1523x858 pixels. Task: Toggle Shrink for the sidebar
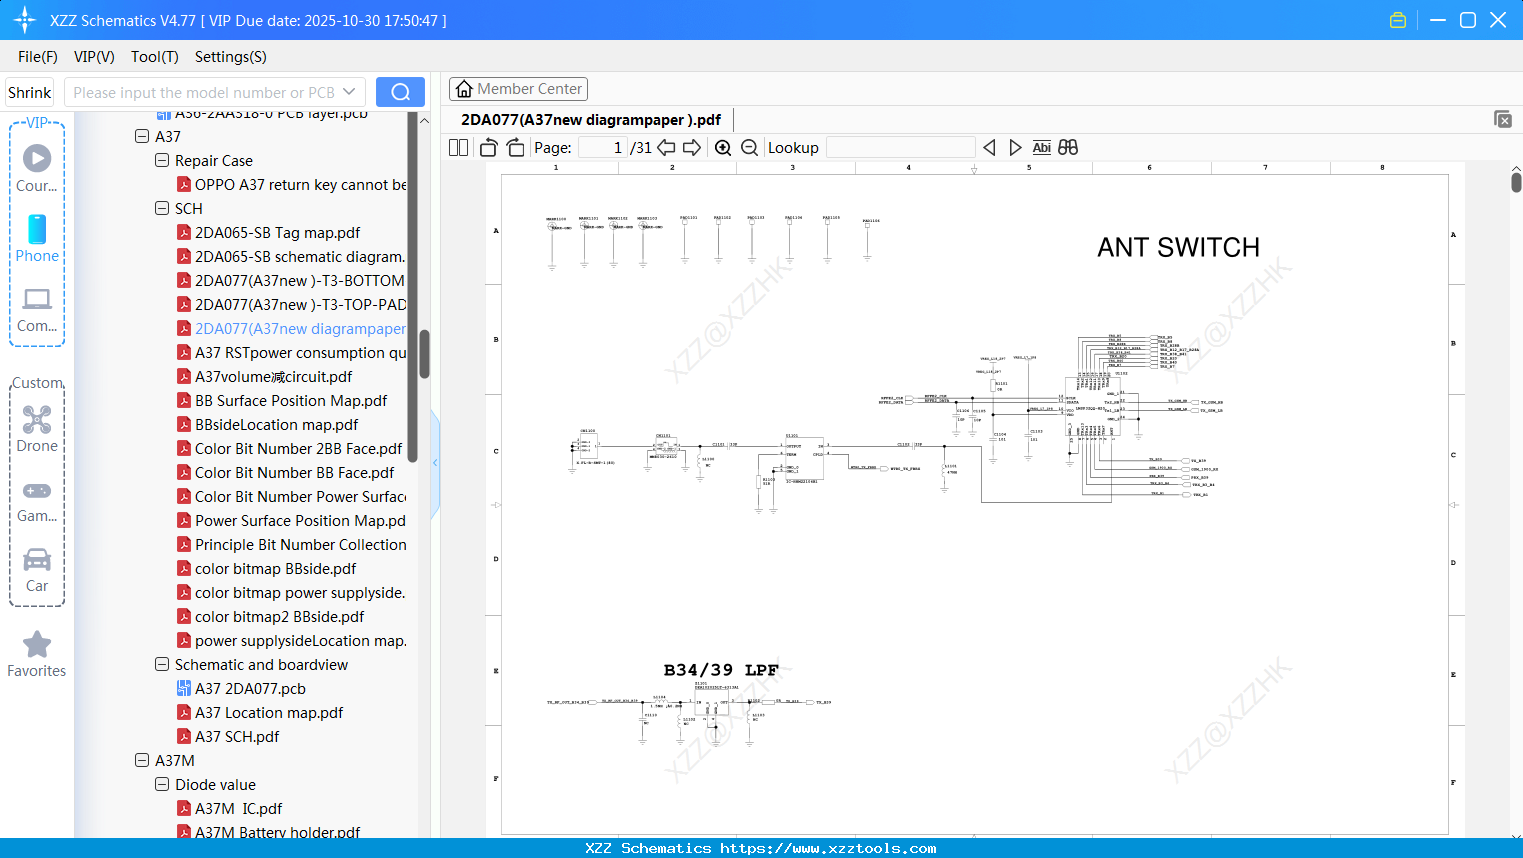click(x=29, y=92)
